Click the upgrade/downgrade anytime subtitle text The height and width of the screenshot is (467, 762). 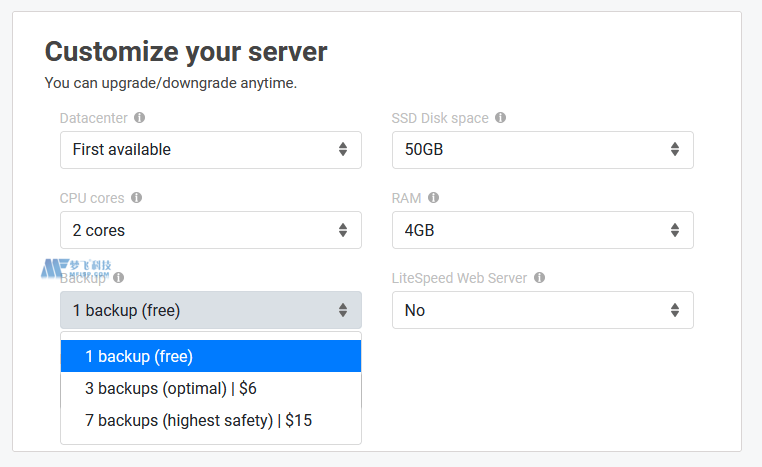pos(171,83)
